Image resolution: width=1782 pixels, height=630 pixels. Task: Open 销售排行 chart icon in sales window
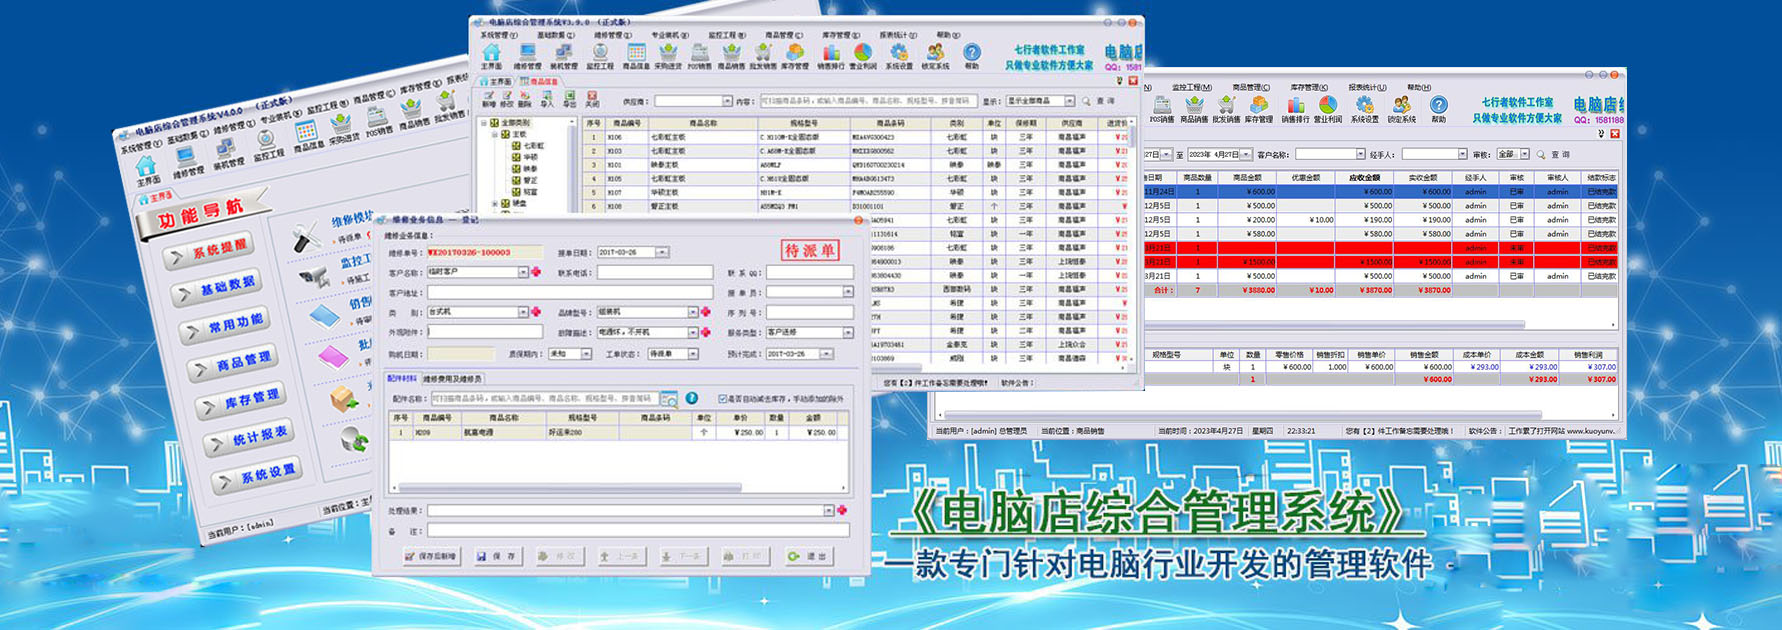point(1296,109)
